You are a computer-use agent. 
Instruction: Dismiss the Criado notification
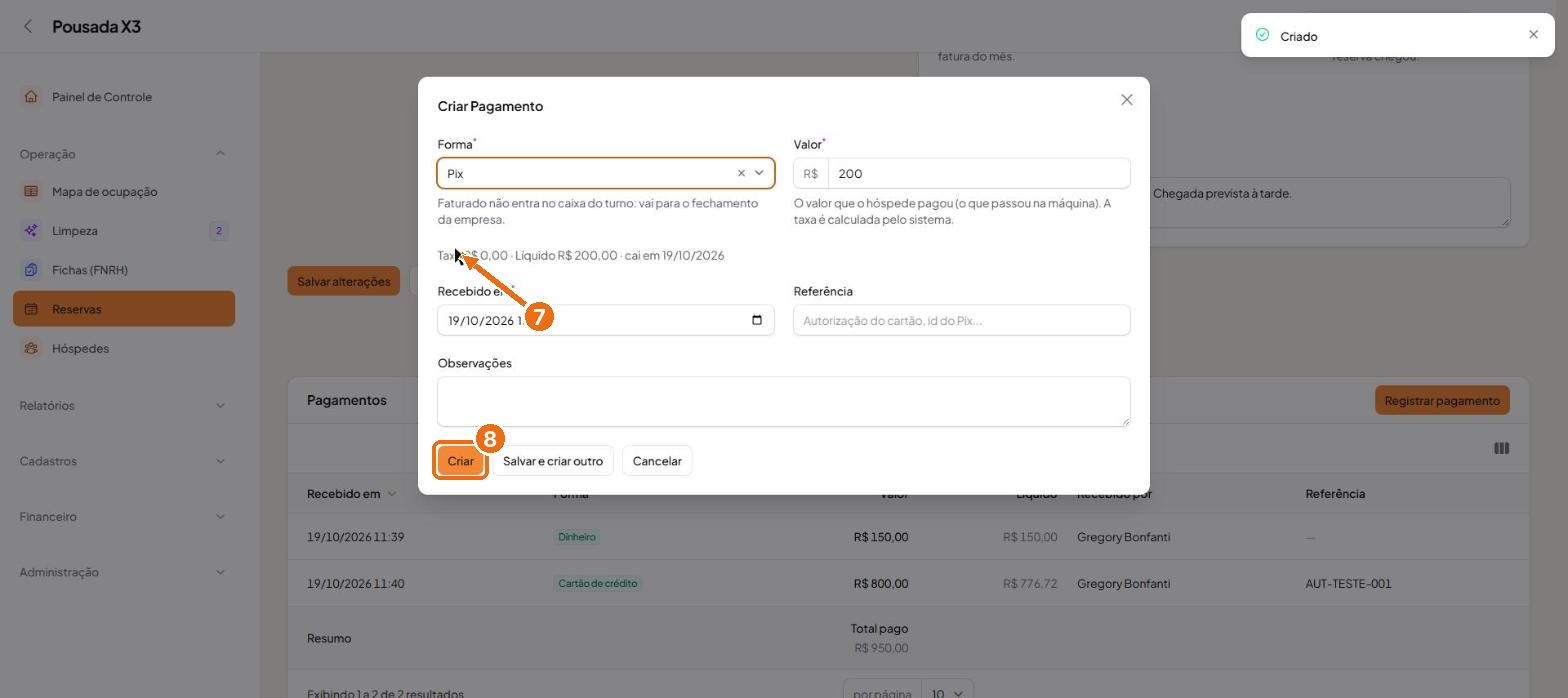1534,35
